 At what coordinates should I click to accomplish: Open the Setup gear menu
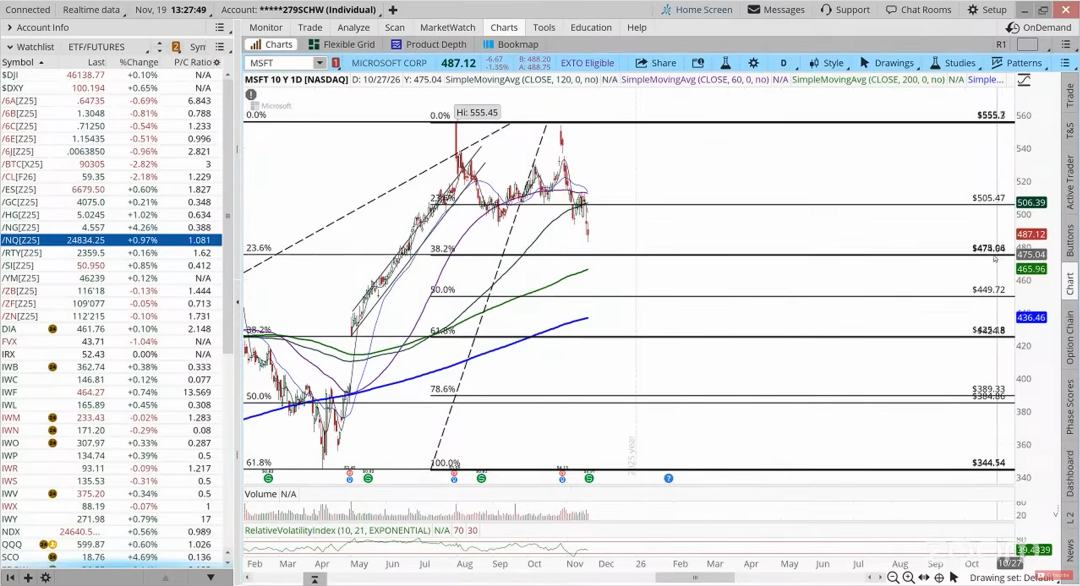click(x=987, y=10)
